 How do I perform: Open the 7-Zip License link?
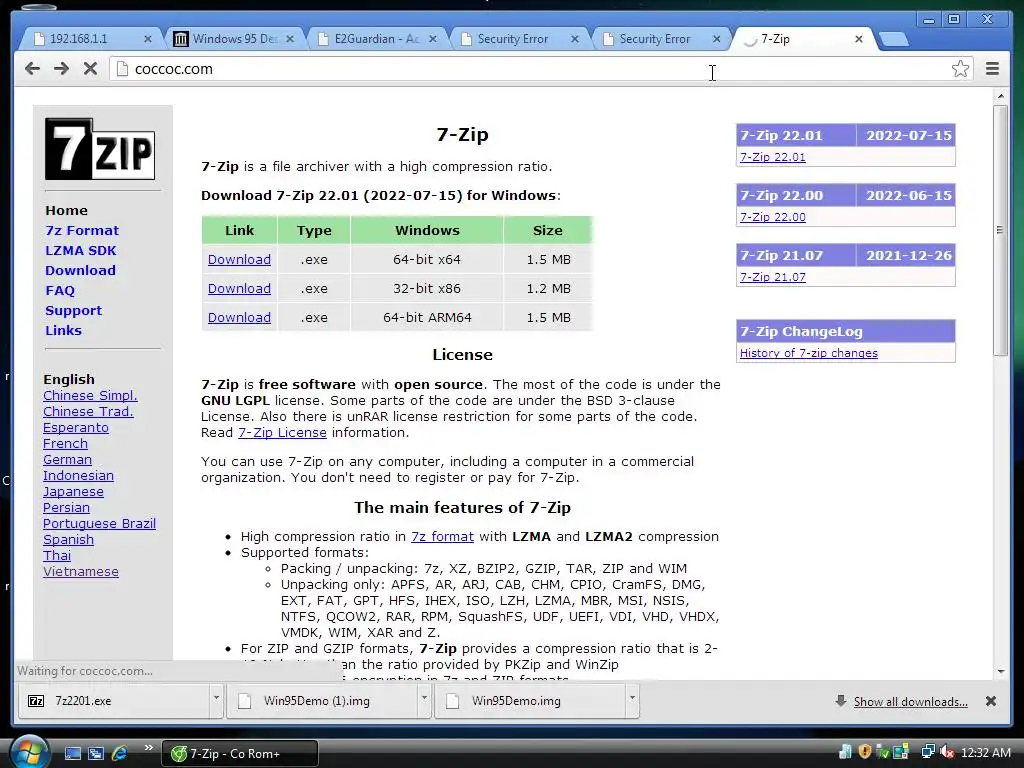pos(282,432)
